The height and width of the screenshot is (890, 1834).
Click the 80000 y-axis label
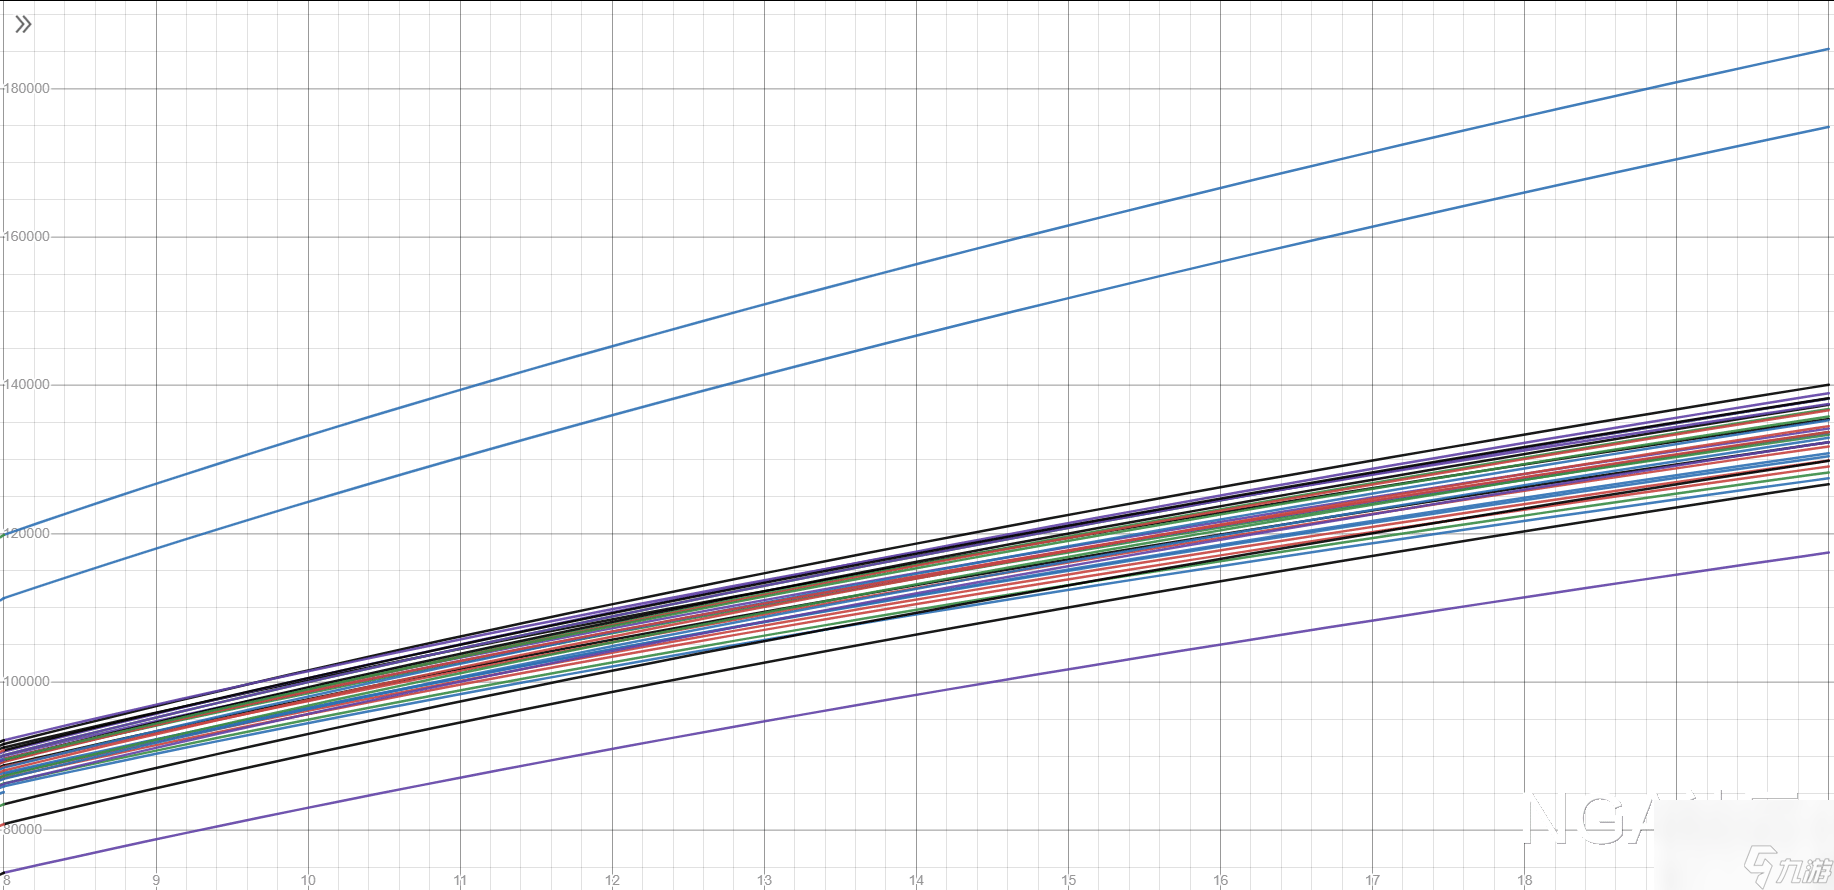pos(23,829)
